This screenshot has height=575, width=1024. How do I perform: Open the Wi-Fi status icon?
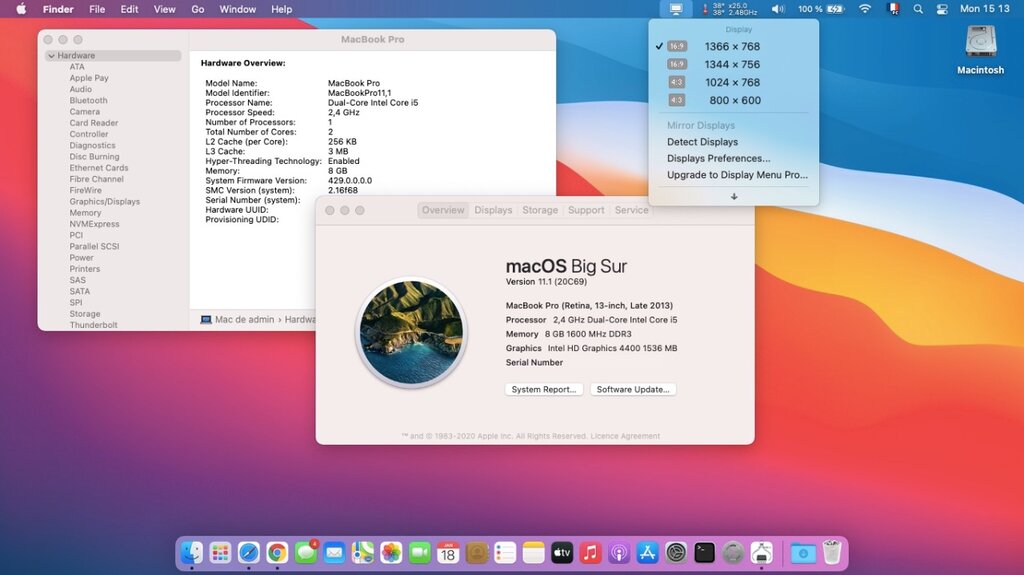tap(865, 9)
